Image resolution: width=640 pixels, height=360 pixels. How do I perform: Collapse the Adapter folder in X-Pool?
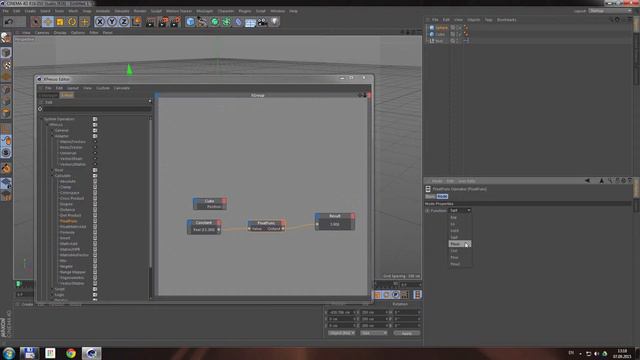pyautogui.click(x=52, y=136)
